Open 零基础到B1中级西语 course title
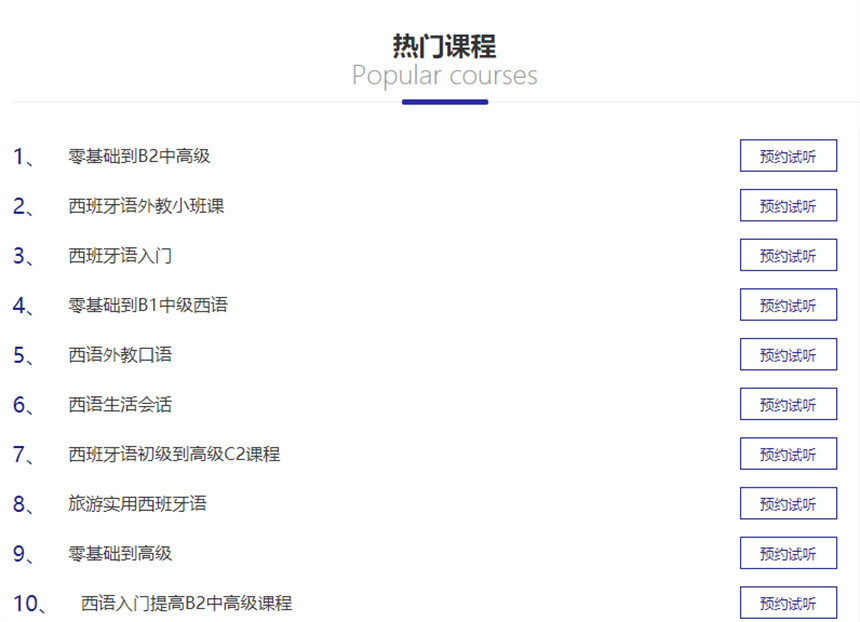 pos(148,305)
